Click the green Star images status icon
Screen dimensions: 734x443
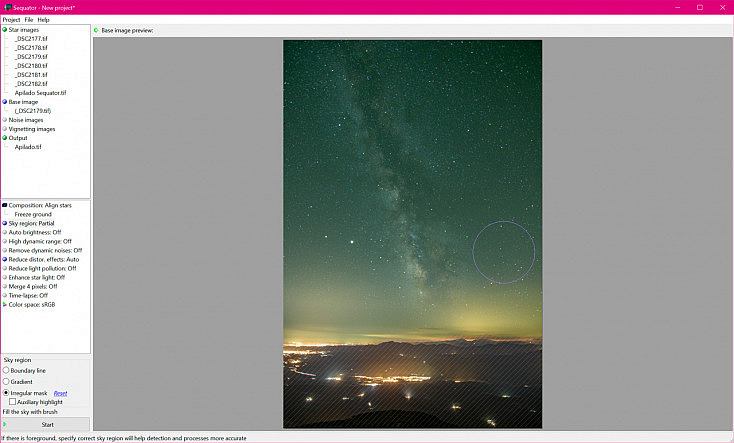[5, 30]
